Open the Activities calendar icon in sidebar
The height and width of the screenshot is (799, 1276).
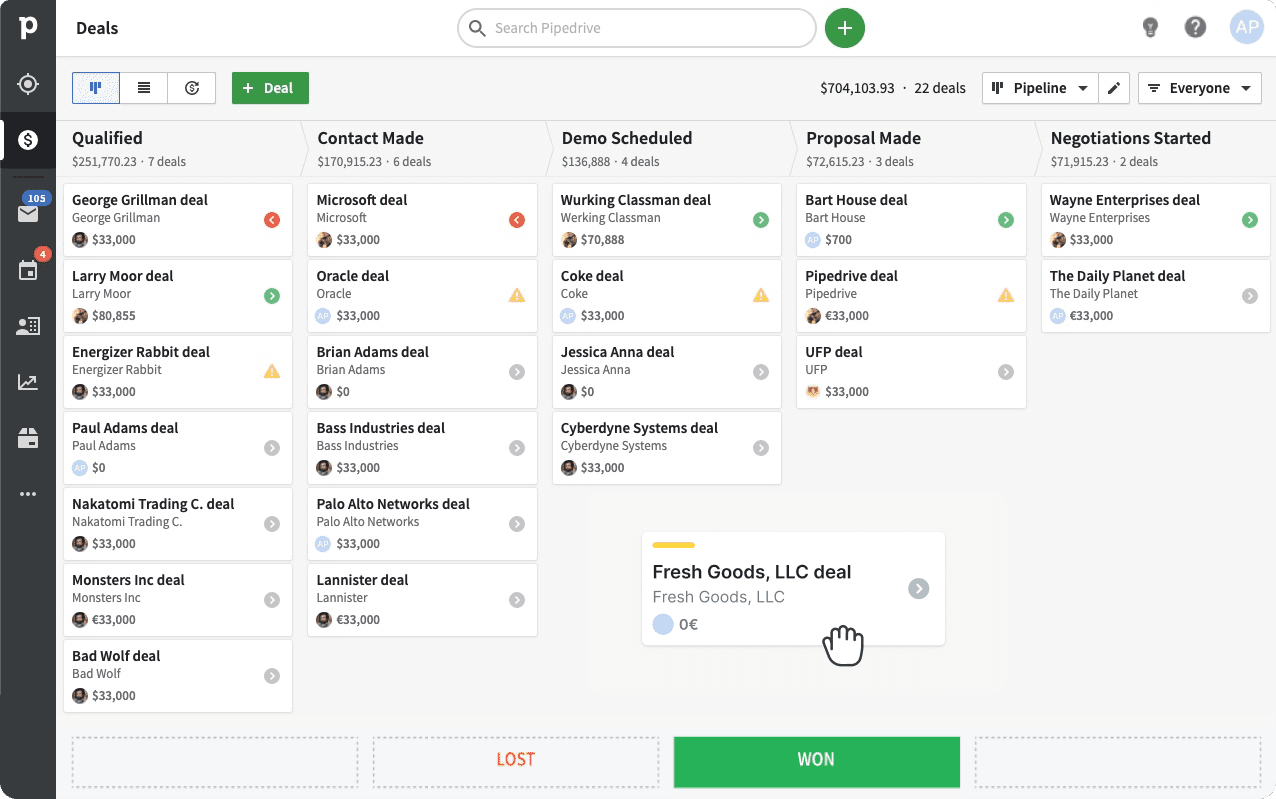[x=27, y=268]
